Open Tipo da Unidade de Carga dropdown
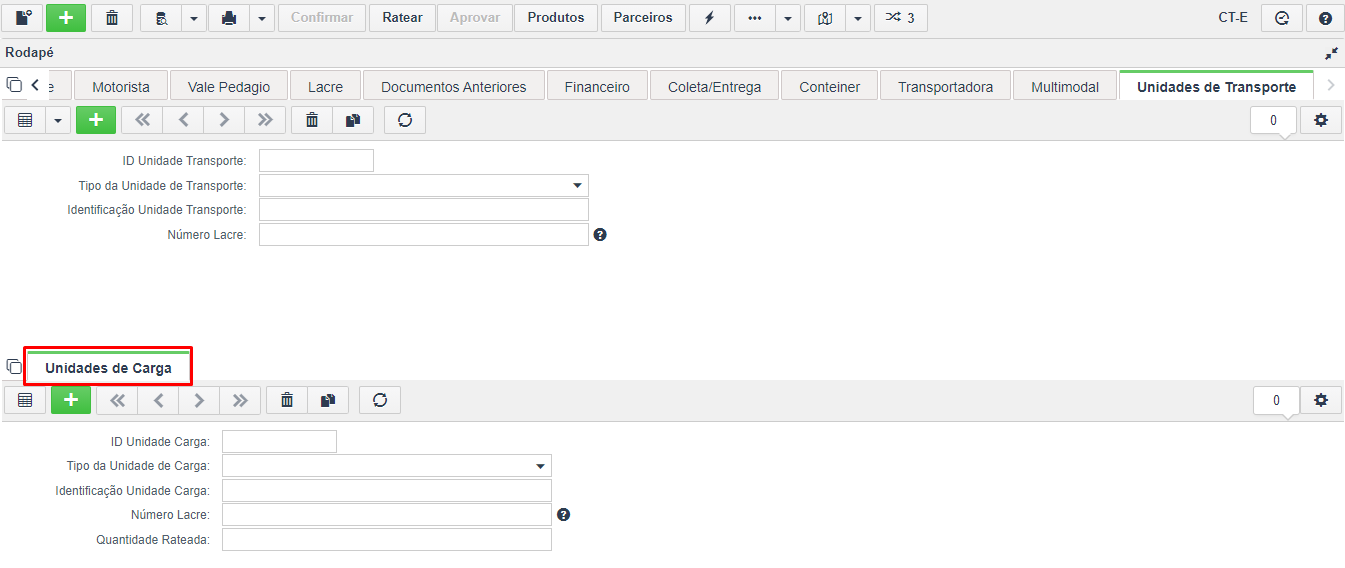Viewport: 1345px width, 568px height. (x=387, y=466)
